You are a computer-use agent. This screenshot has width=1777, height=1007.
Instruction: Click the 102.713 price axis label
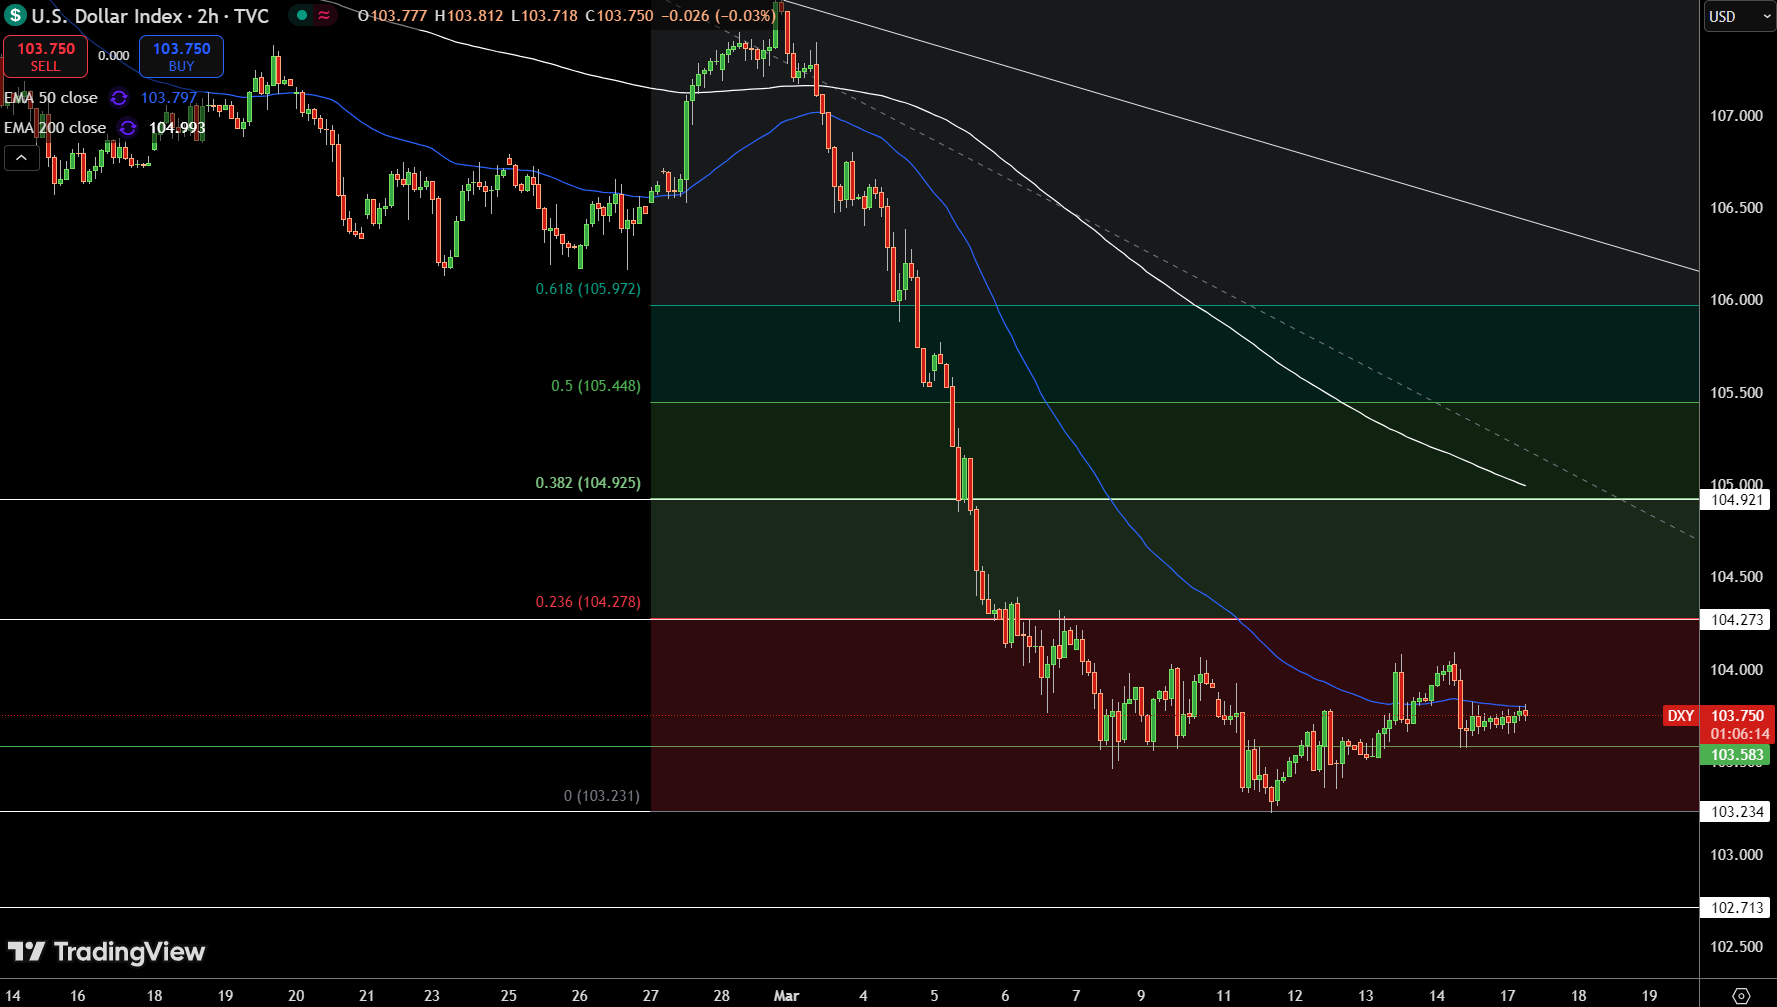1736,908
